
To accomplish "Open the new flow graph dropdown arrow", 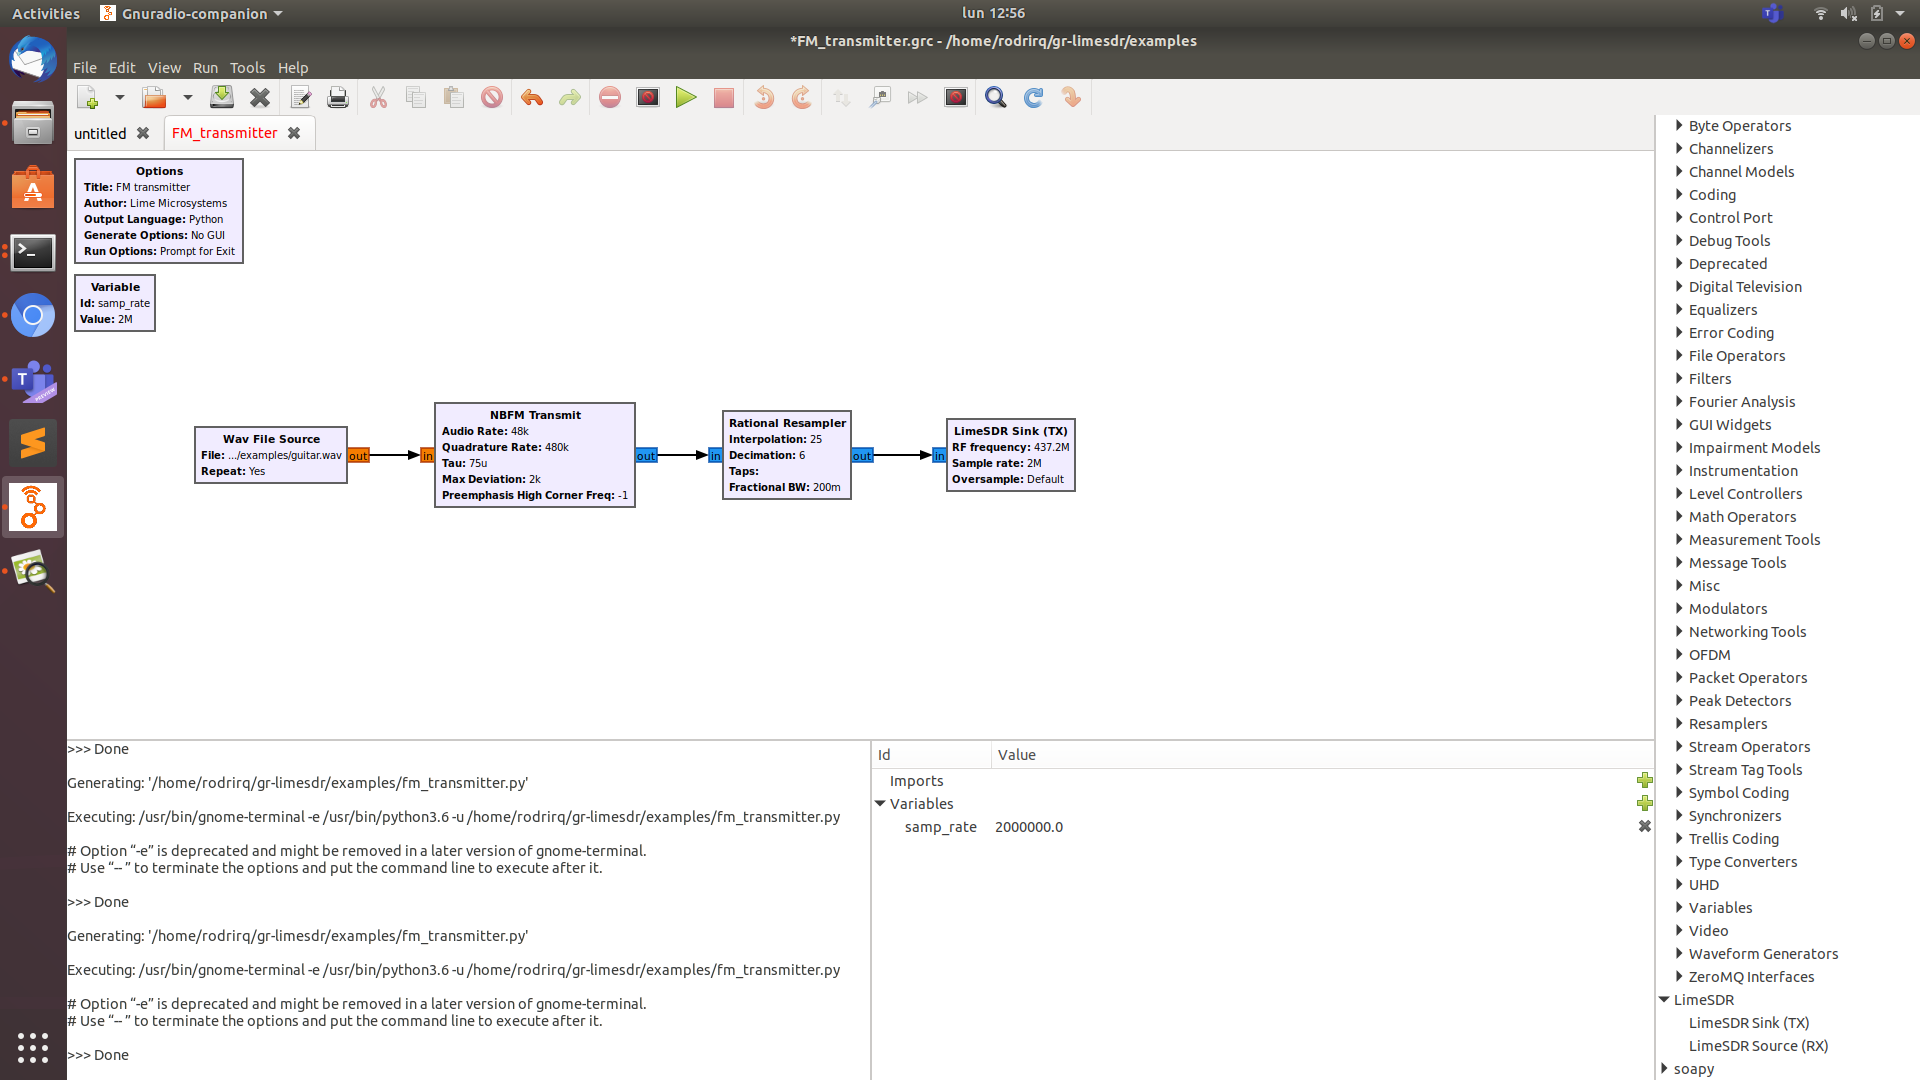I will tap(119, 97).
